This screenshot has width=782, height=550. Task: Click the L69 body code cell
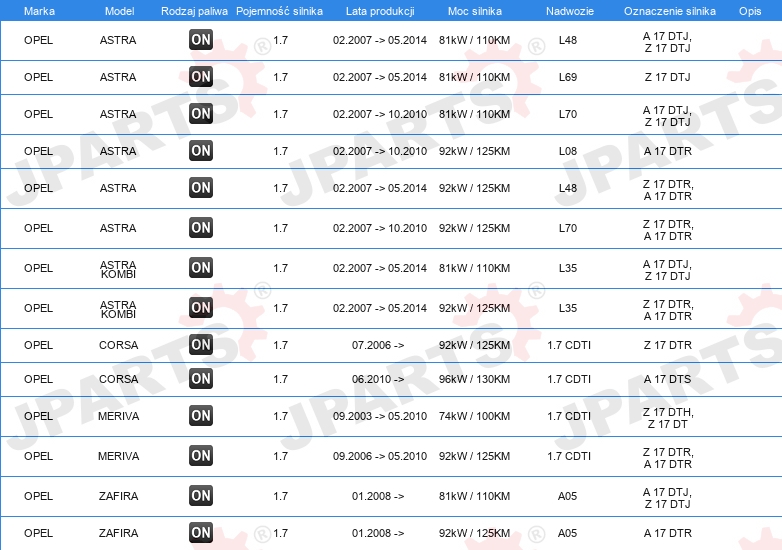(x=568, y=77)
